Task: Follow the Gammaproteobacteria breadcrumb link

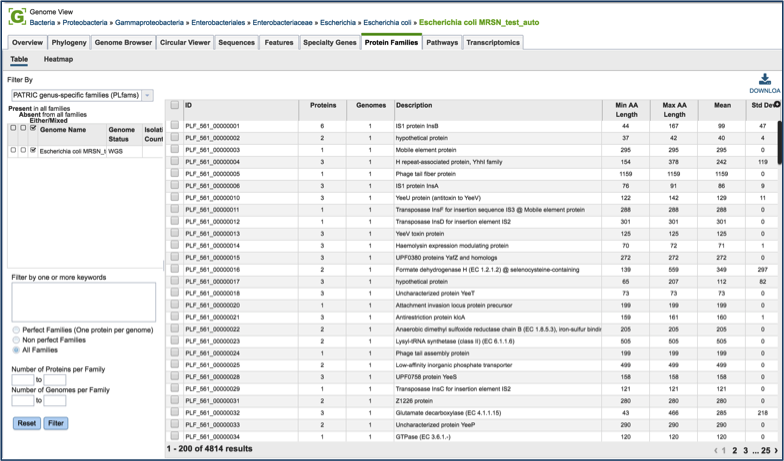Action: coord(150,22)
